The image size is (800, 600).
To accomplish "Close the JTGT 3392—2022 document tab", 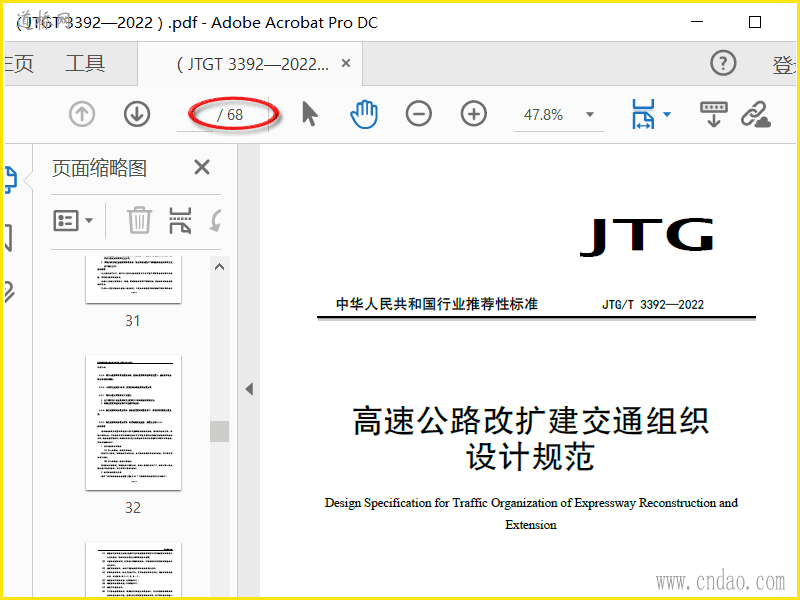I will click(346, 63).
